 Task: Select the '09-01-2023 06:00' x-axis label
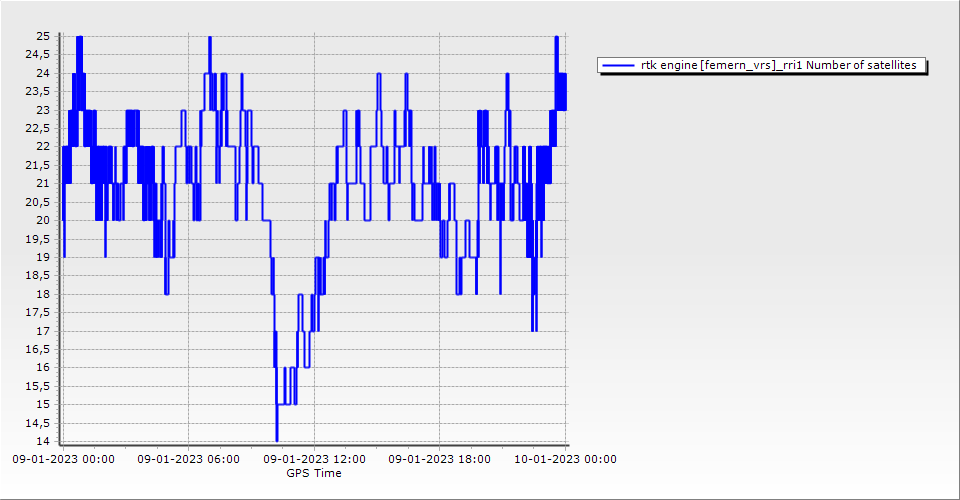pos(188,460)
